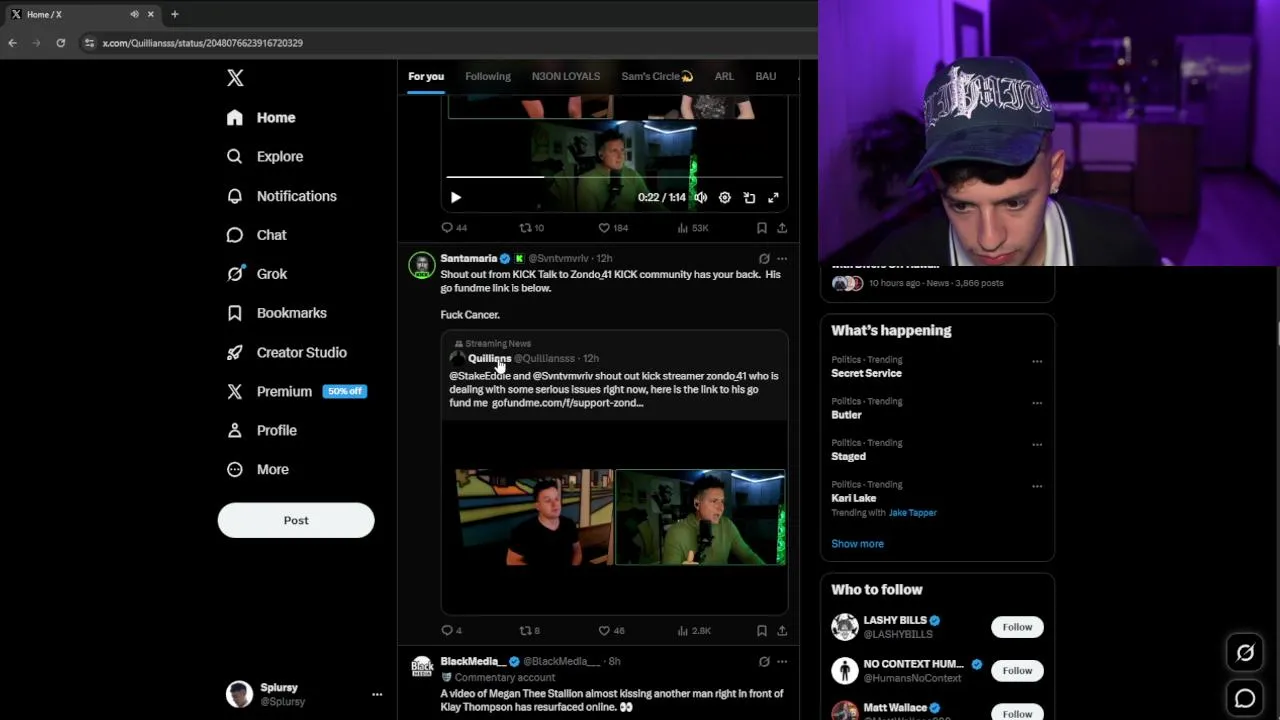Click Show more under What's happening

coord(857,544)
